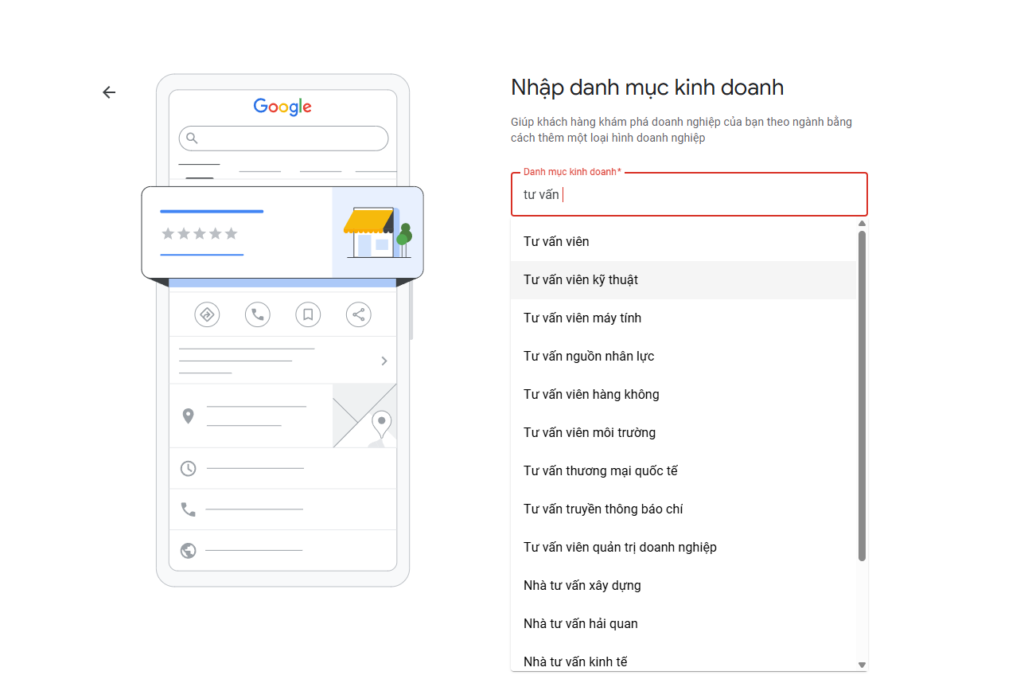1024x679 pixels.
Task: Pick "Tư vấn nguồn nhân lực" from list
Action: point(588,356)
